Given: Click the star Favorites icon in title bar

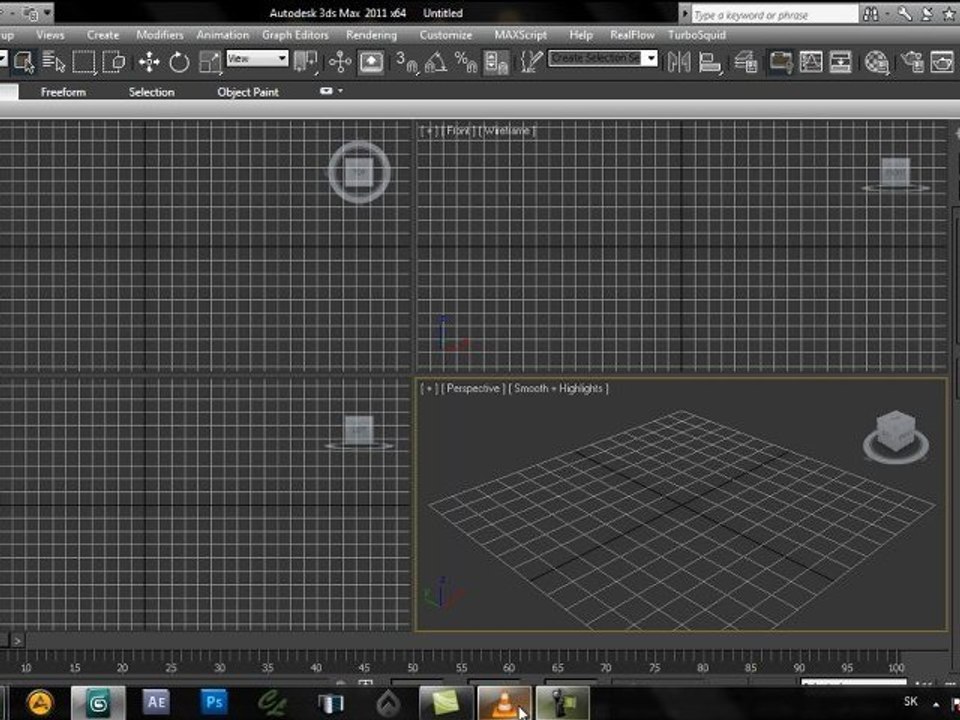Looking at the screenshot, I should click(x=949, y=14).
